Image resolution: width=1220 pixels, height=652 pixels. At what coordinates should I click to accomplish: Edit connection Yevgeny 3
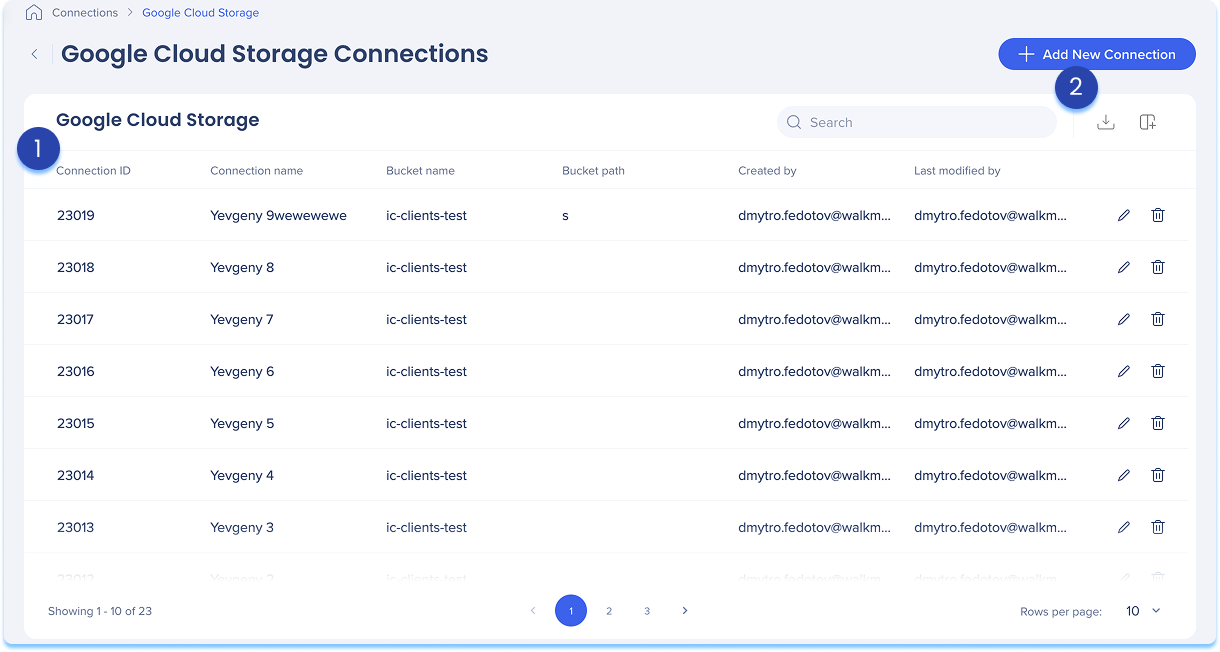click(1124, 527)
